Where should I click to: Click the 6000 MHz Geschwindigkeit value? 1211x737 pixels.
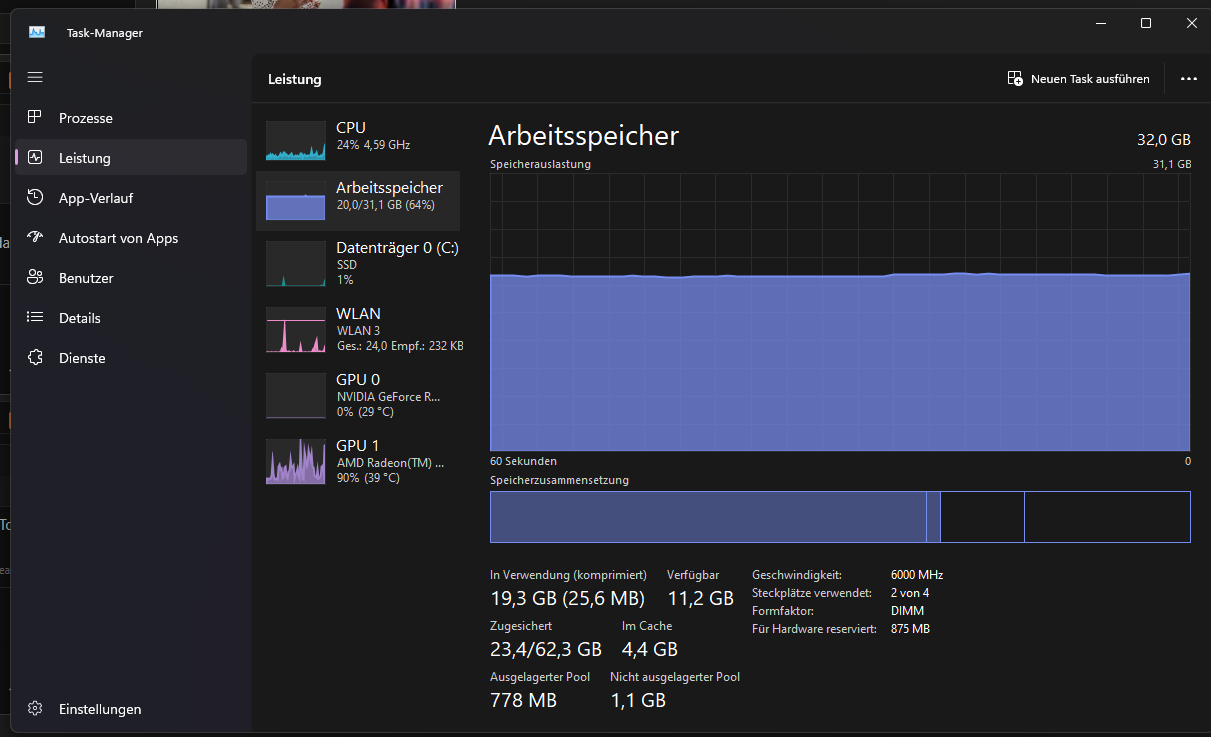click(917, 575)
